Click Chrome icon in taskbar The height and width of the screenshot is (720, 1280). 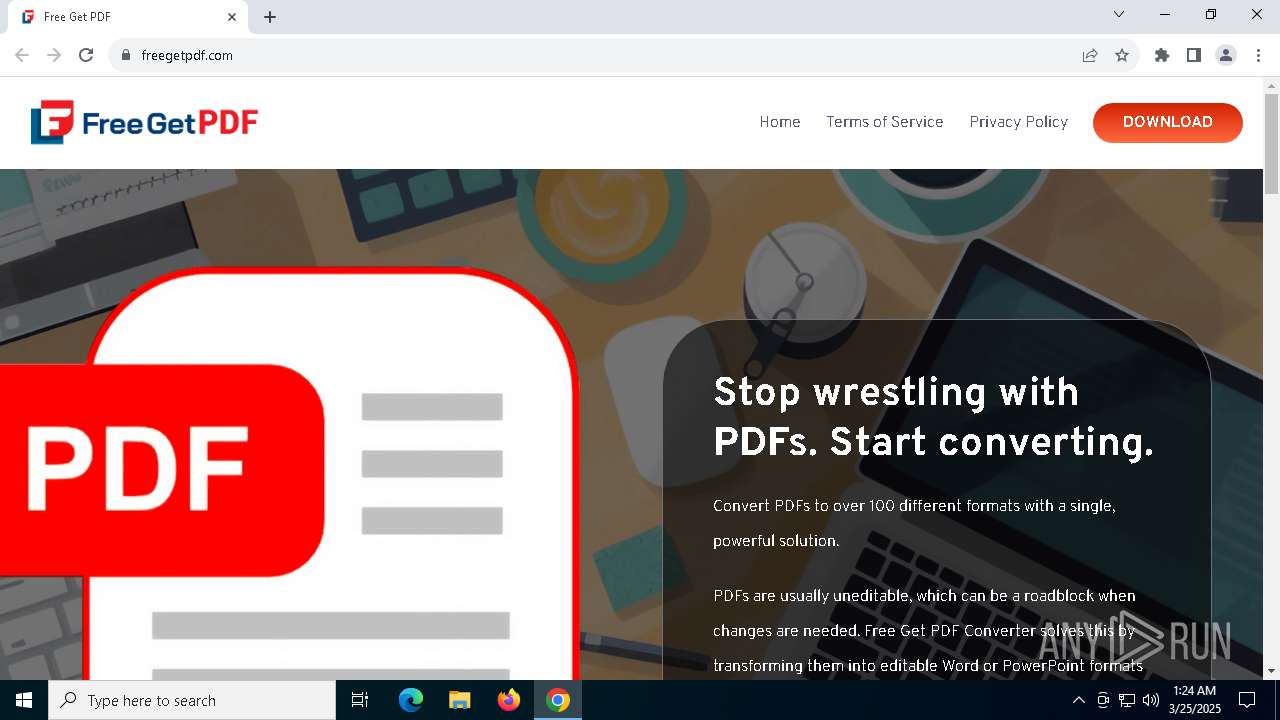558,700
